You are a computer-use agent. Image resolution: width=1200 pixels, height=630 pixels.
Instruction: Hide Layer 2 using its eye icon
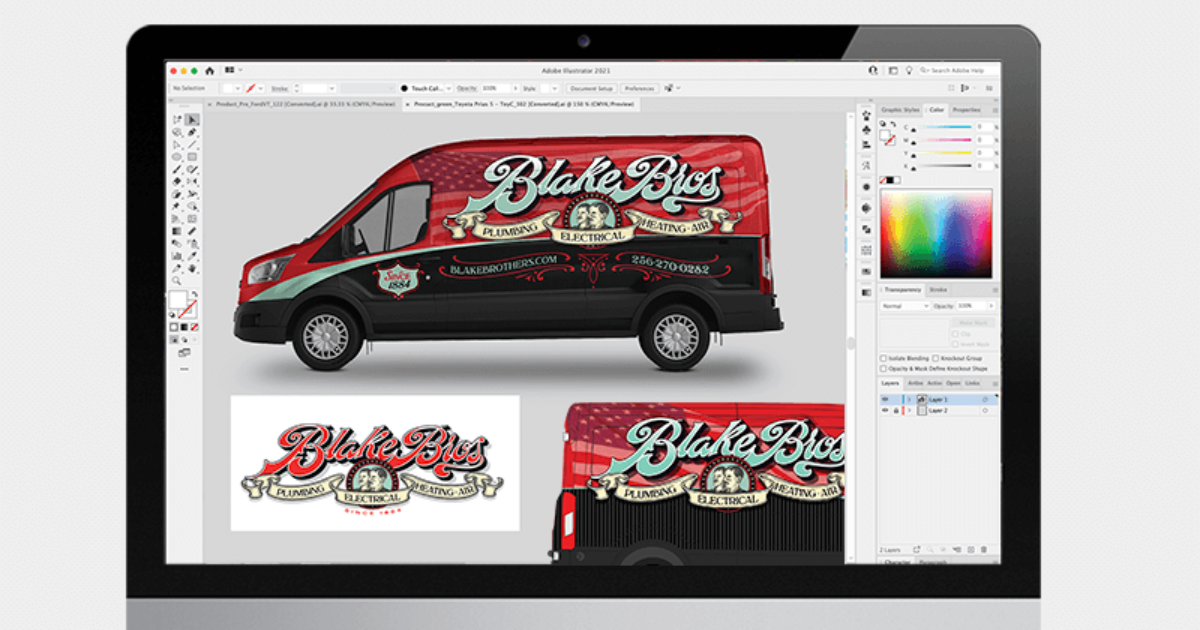(884, 411)
